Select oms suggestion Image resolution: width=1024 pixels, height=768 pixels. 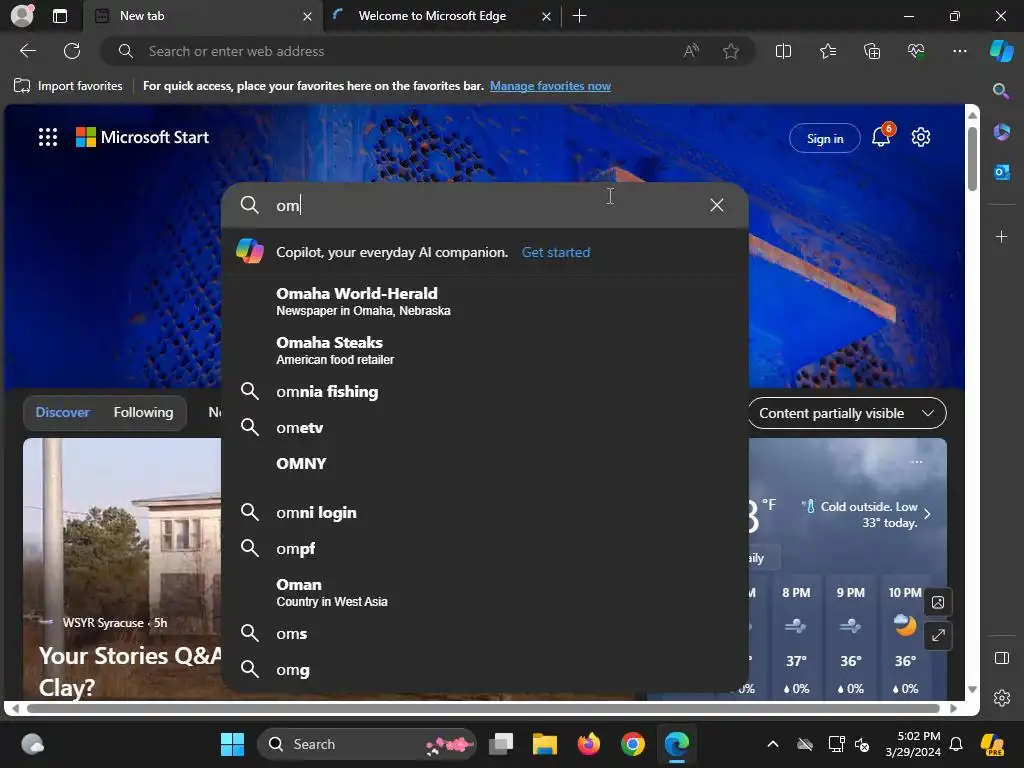coord(485,633)
